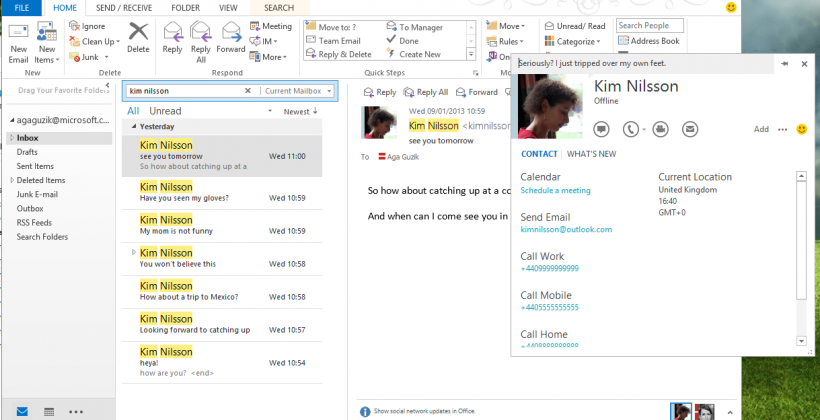Open the heya! email
Viewport: 820px width, 420px height.
click(222, 362)
